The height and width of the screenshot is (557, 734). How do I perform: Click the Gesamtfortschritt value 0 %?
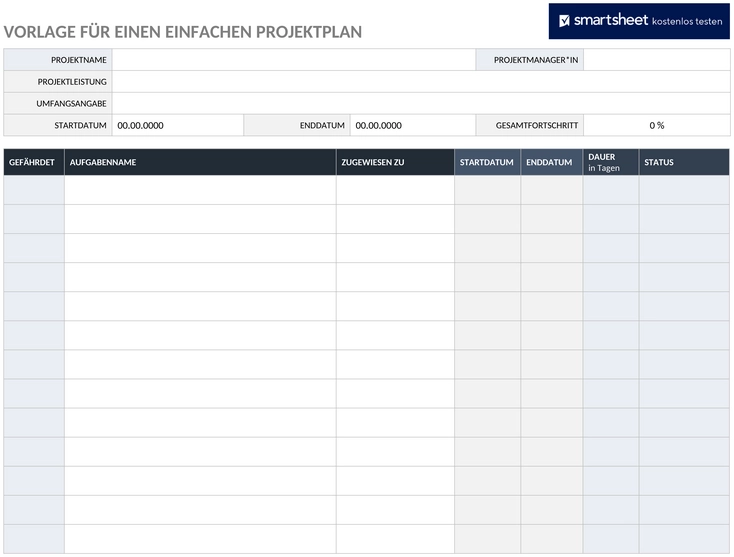[x=657, y=125]
